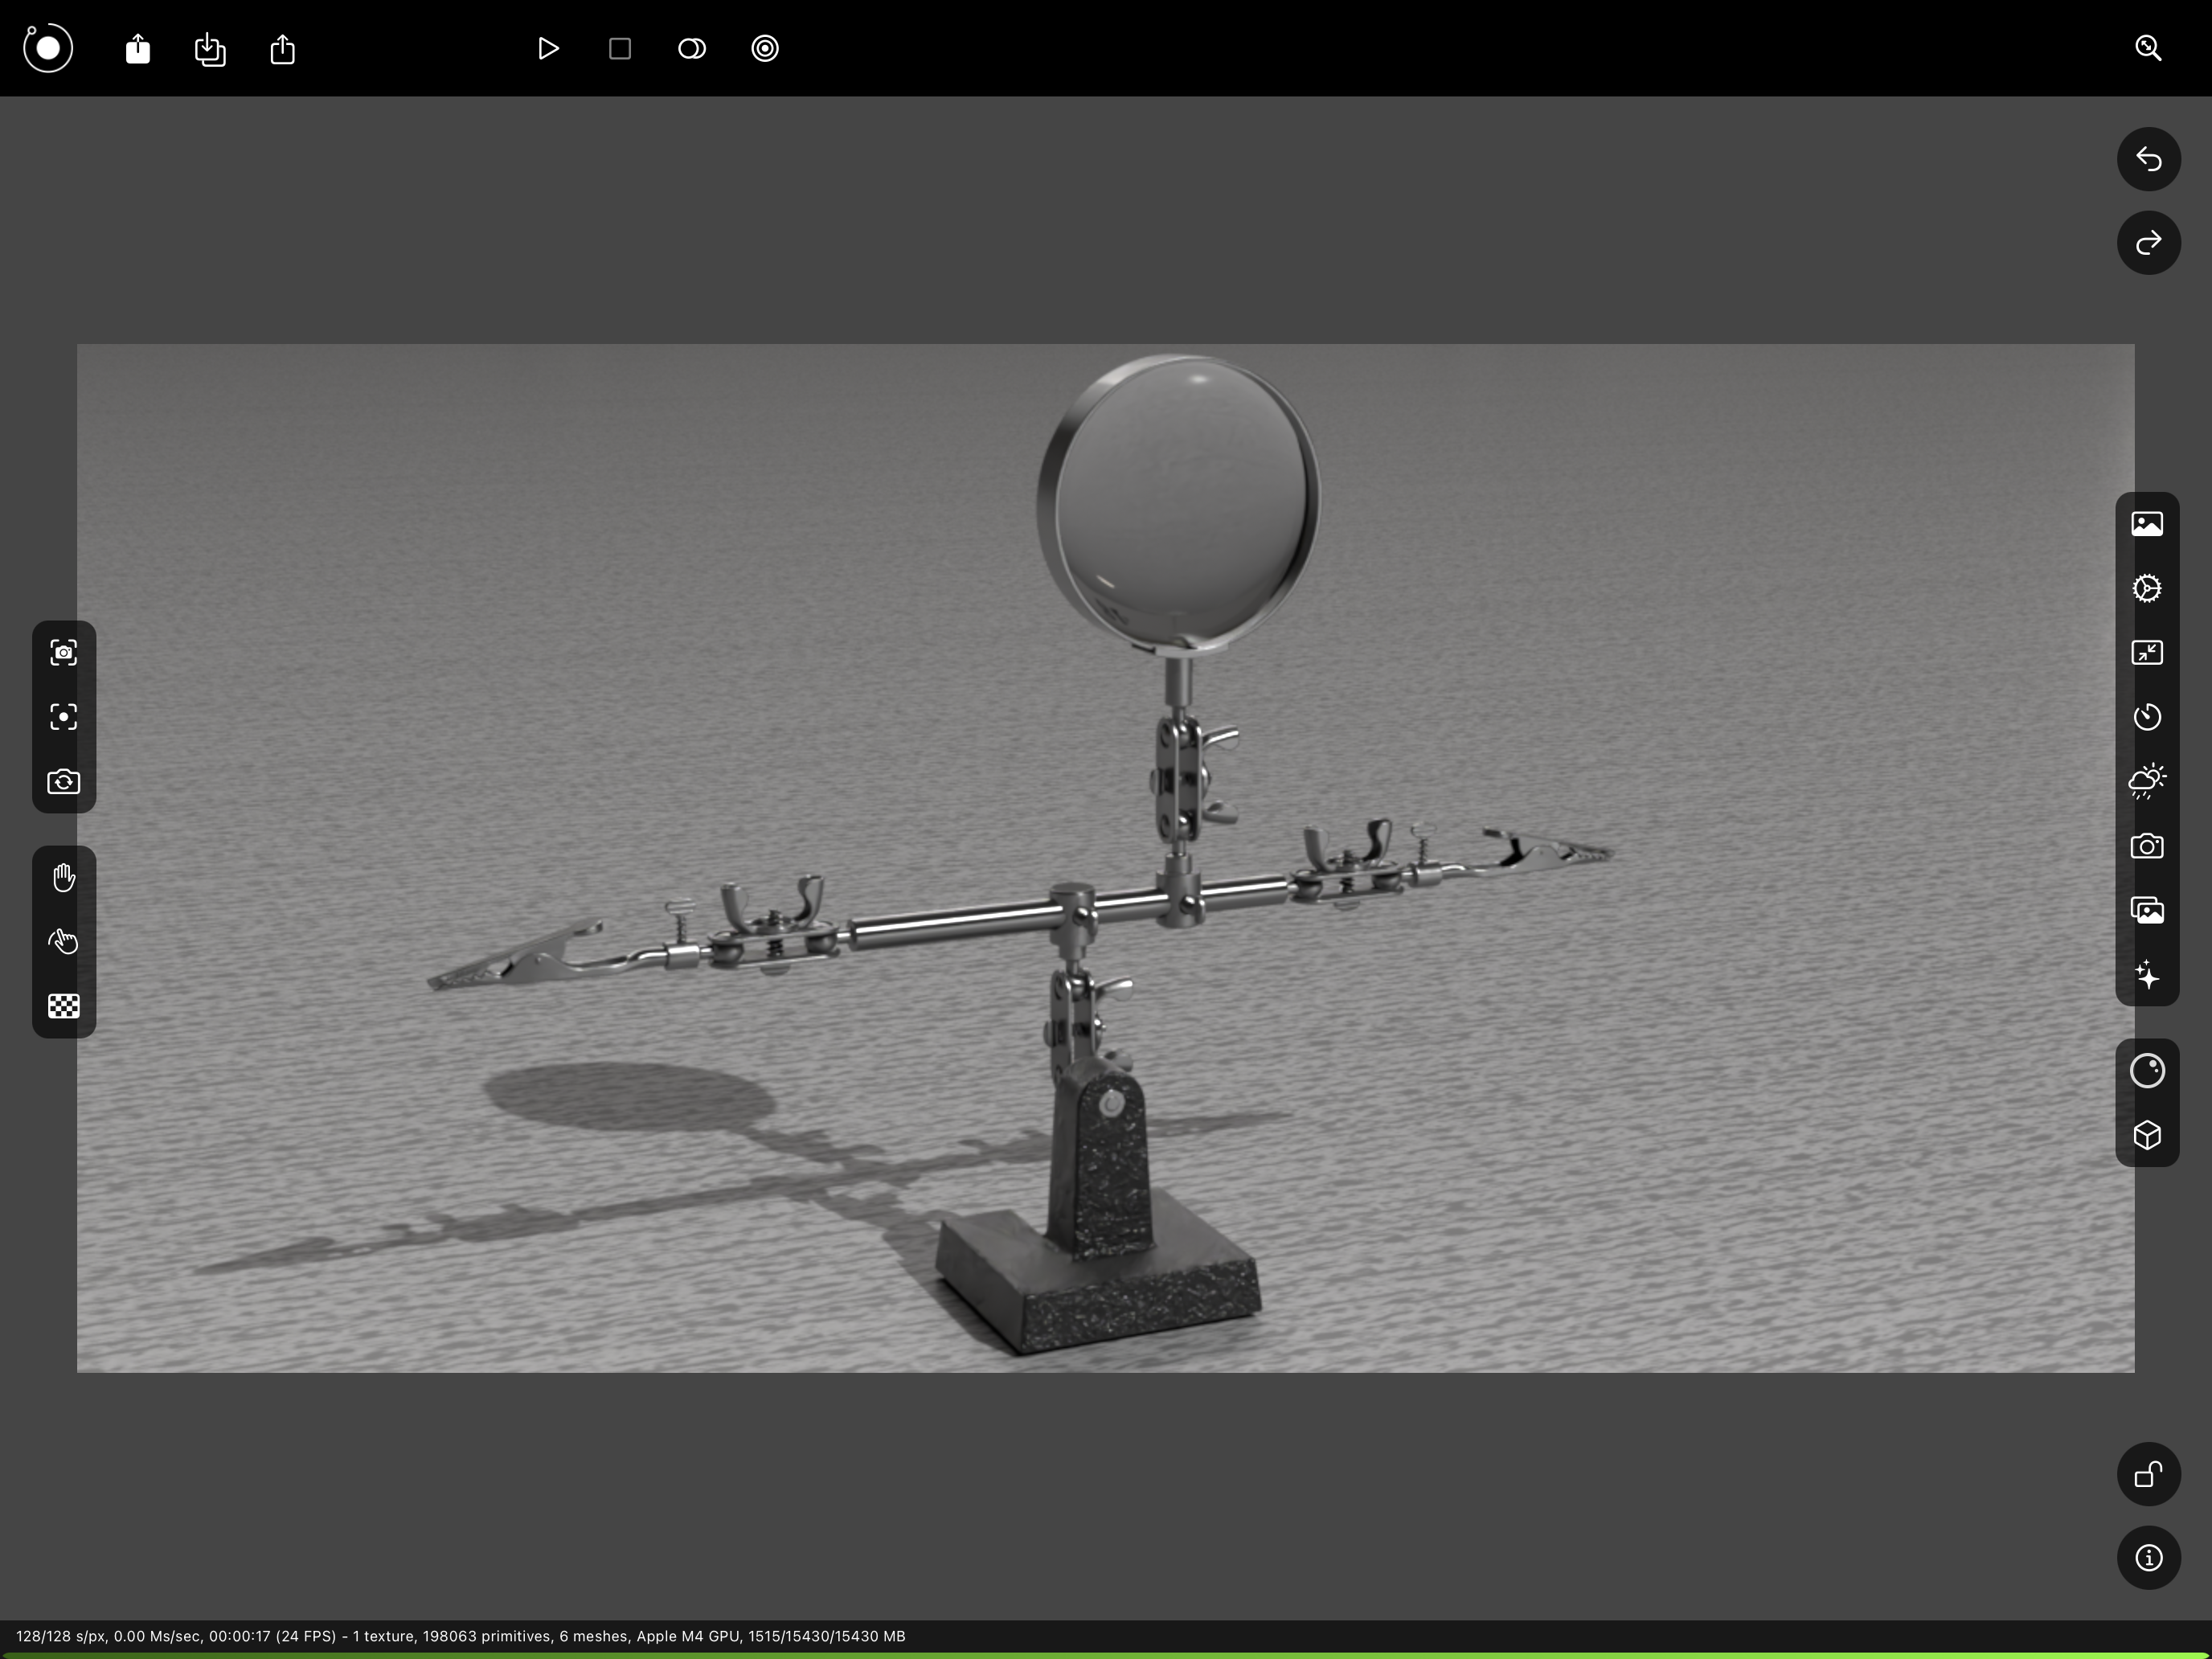Open the render settings gear
Screen dimensions: 2212x1659
click(2147, 588)
